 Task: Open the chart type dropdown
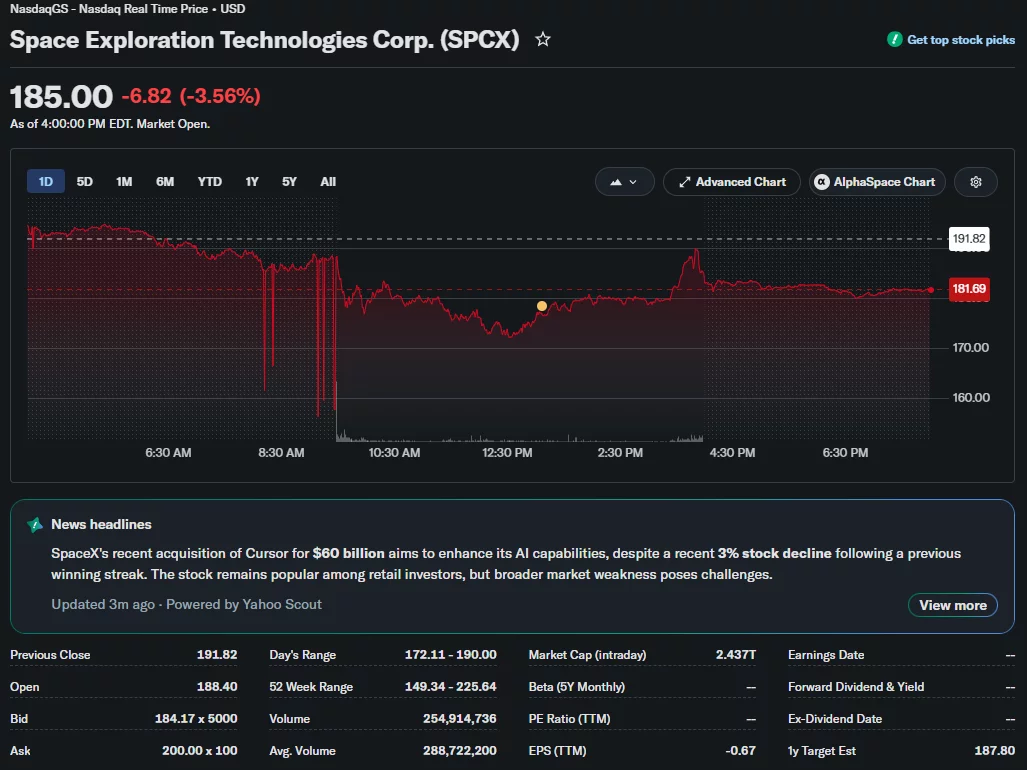[624, 182]
